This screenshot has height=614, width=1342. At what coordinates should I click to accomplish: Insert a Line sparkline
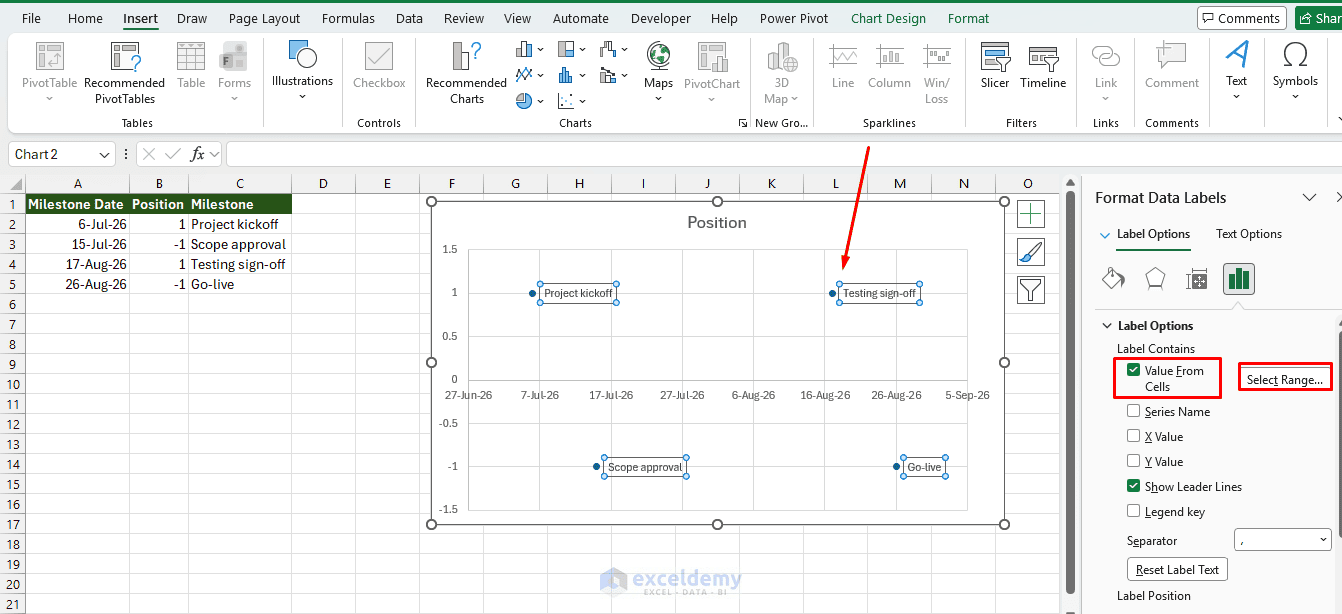click(x=843, y=66)
